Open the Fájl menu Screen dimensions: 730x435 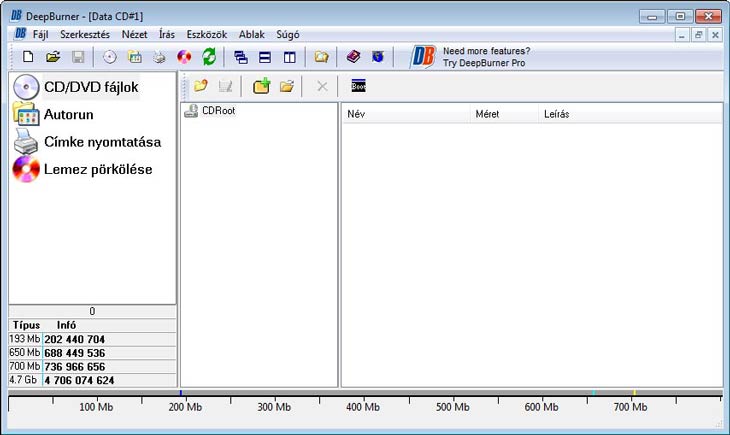(41, 34)
